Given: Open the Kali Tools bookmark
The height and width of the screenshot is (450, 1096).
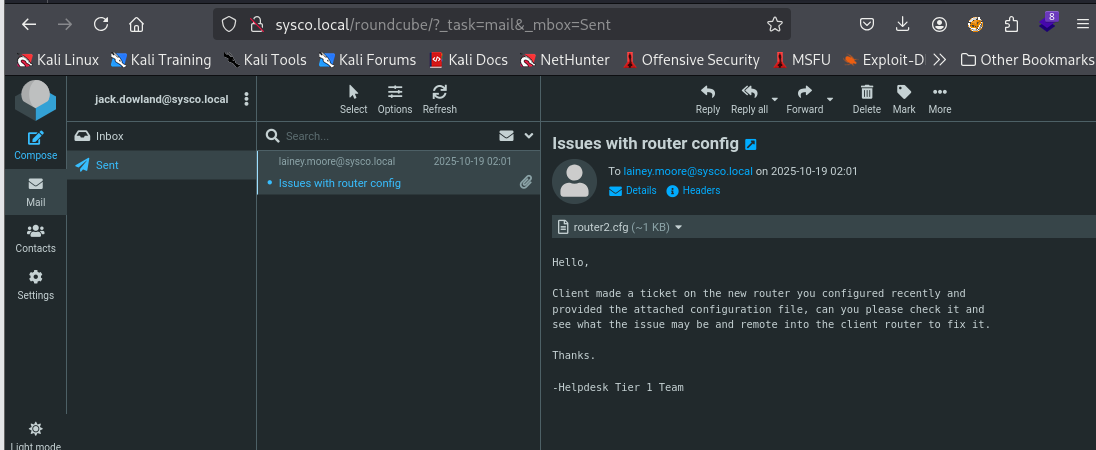Looking at the screenshot, I should click(x=265, y=60).
